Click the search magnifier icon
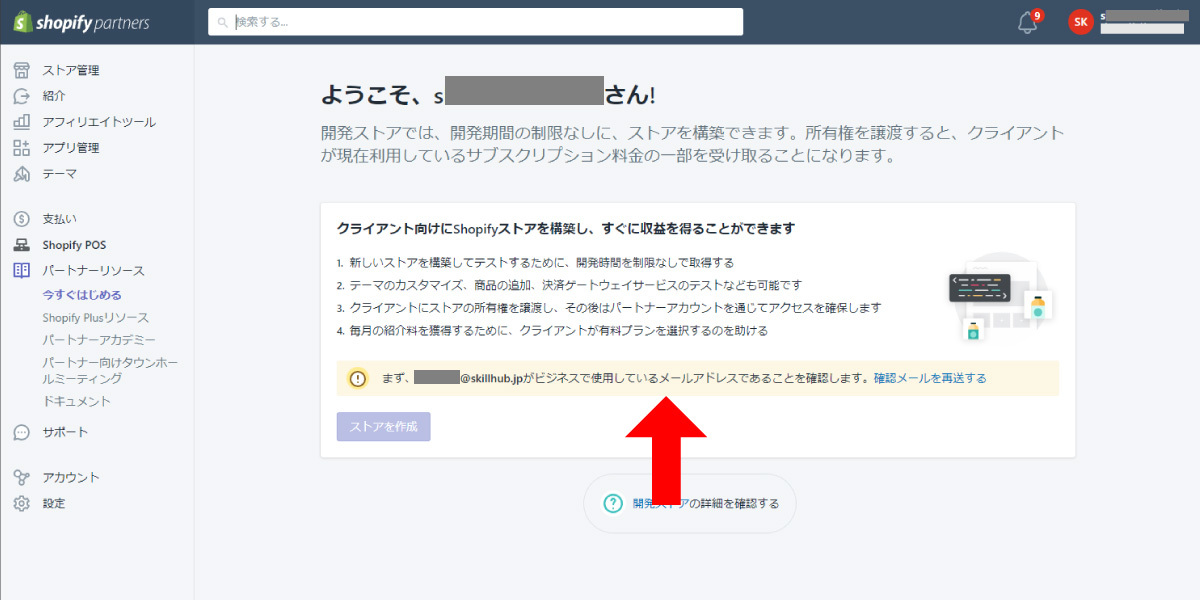The image size is (1200, 600). tap(222, 22)
